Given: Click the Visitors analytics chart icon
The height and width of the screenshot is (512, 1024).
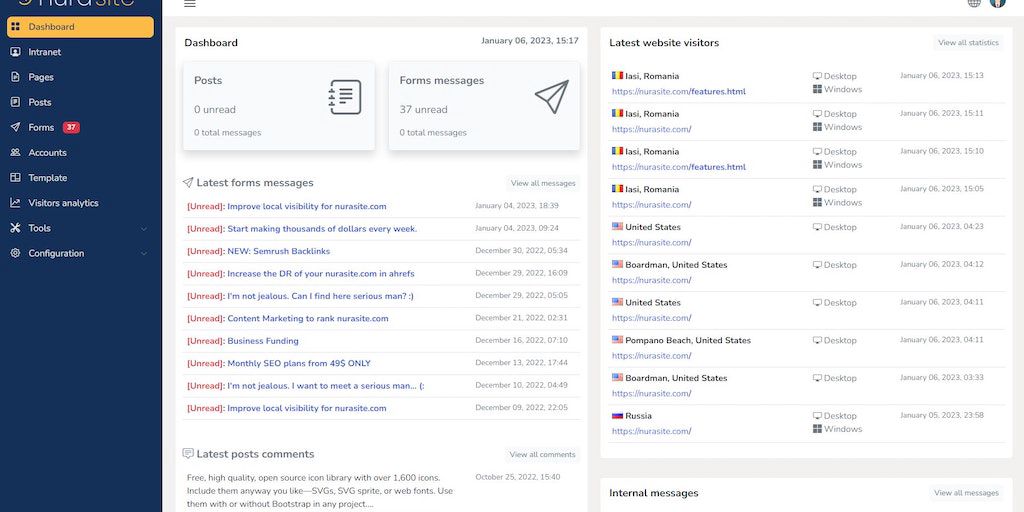Looking at the screenshot, I should tap(15, 203).
